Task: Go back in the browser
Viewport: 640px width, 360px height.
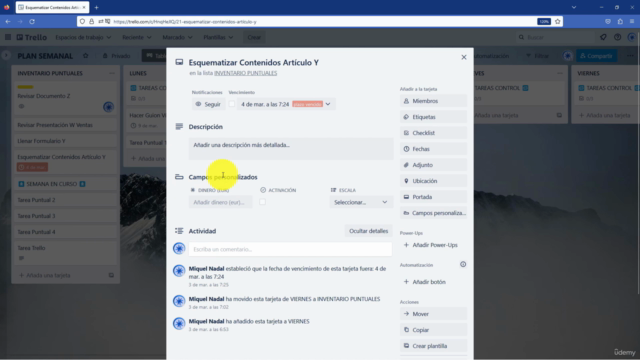Action: point(8,22)
